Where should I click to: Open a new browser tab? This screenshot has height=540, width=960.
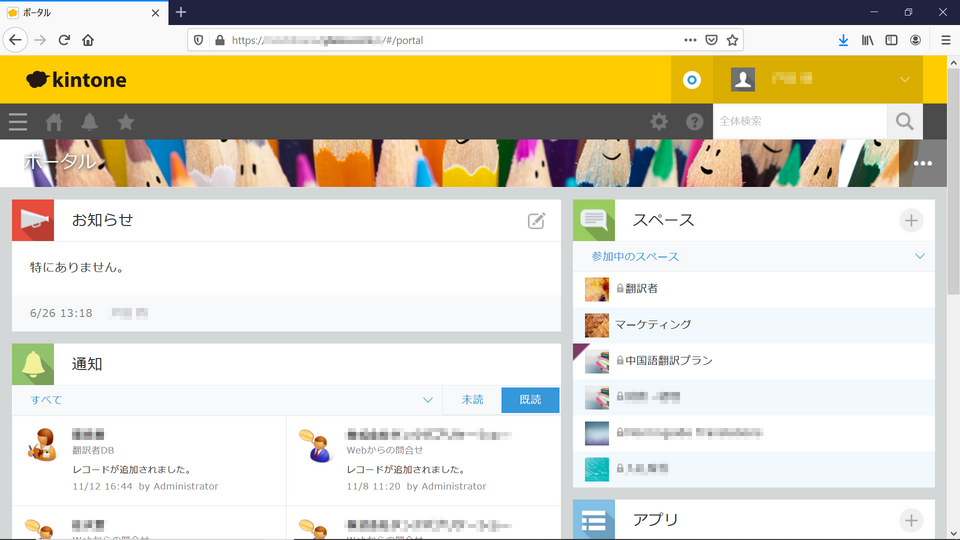[181, 12]
